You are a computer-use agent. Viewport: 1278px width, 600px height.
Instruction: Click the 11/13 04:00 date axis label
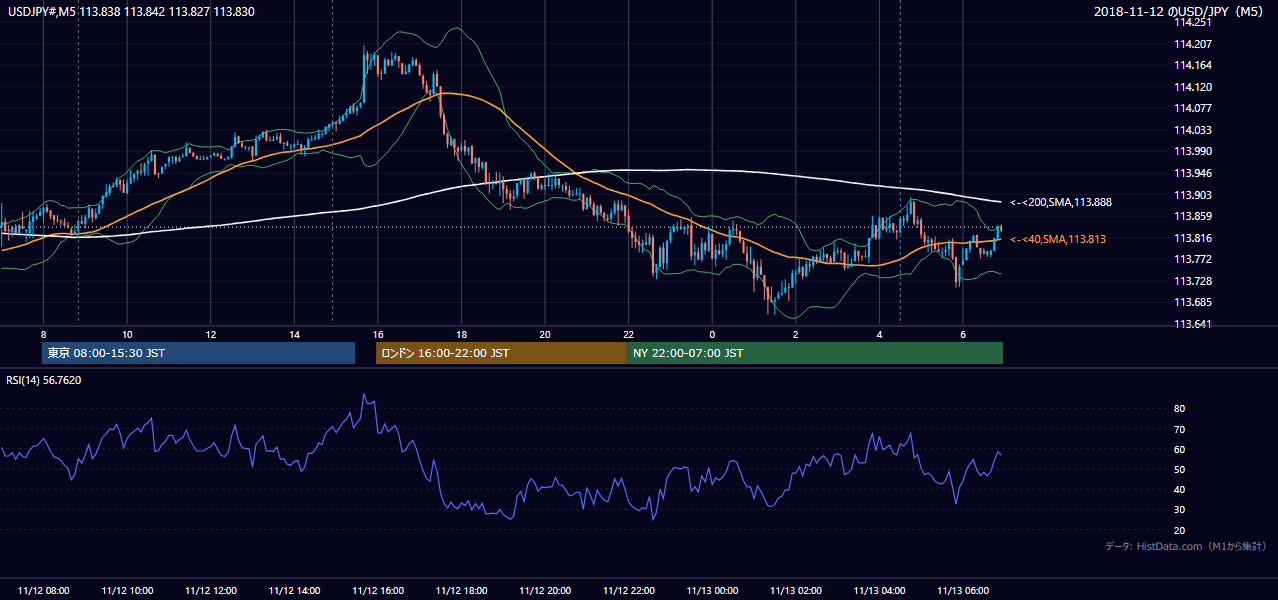880,591
